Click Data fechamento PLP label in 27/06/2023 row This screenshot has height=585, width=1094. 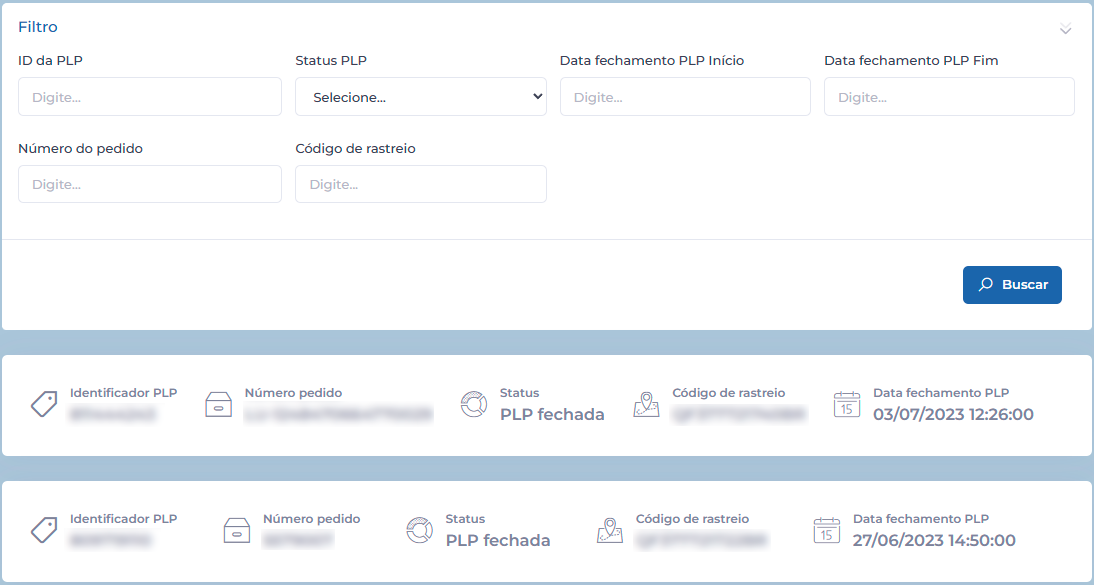[x=921, y=519]
